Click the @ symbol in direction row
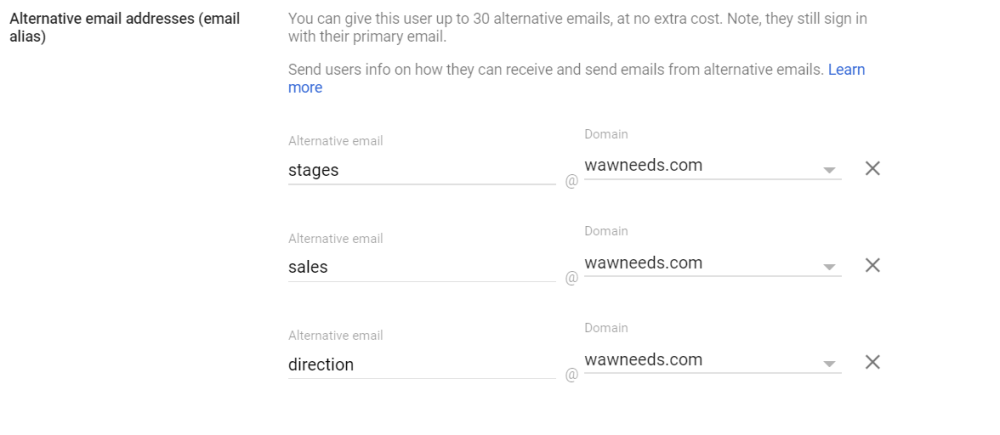 click(x=572, y=375)
